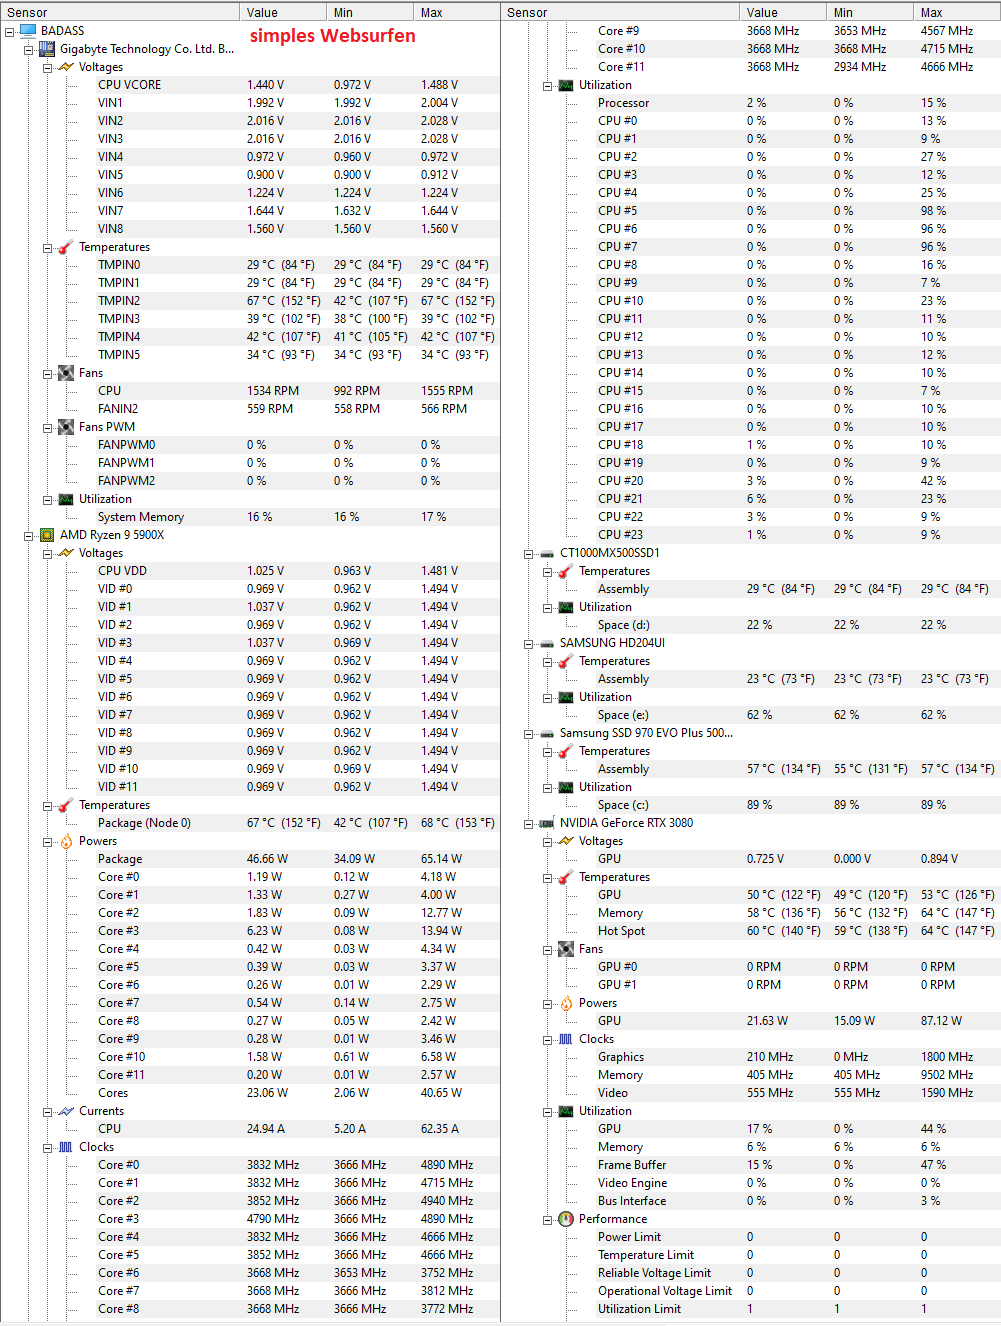
Task: Click the CT1000MX500SSD1 drive icon
Action: point(547,553)
